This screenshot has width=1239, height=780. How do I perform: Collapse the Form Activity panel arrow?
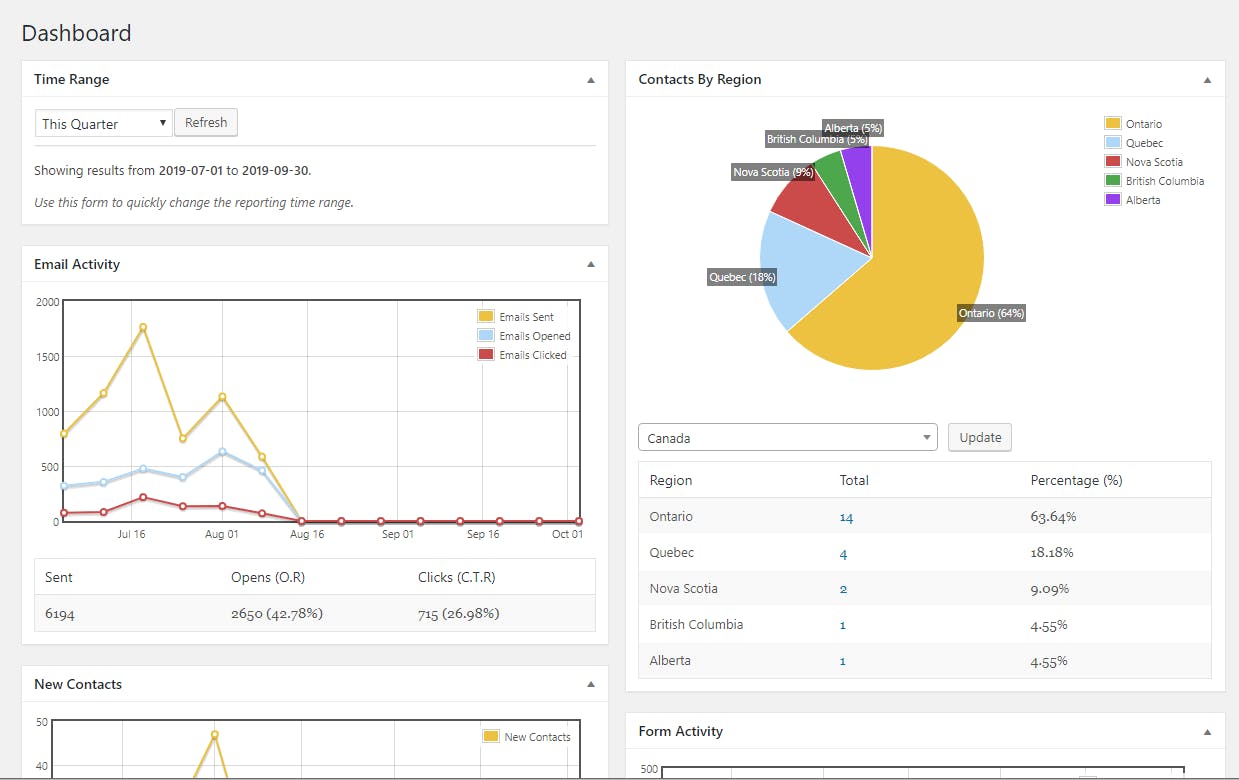tap(1207, 731)
